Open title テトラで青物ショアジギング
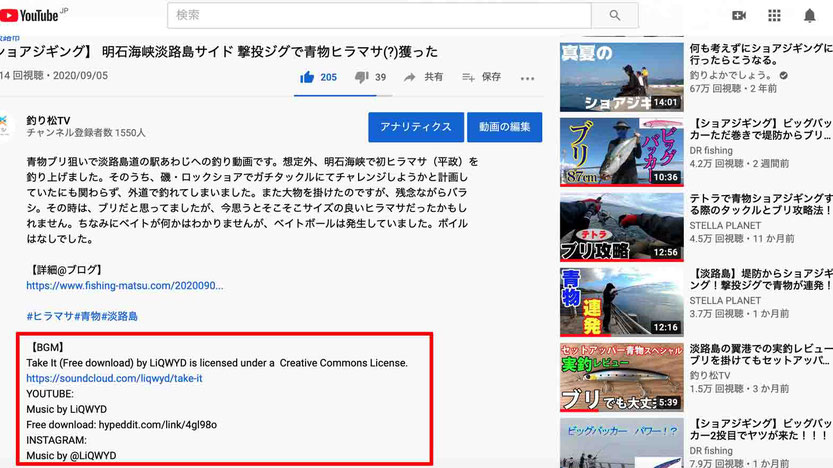 click(761, 204)
